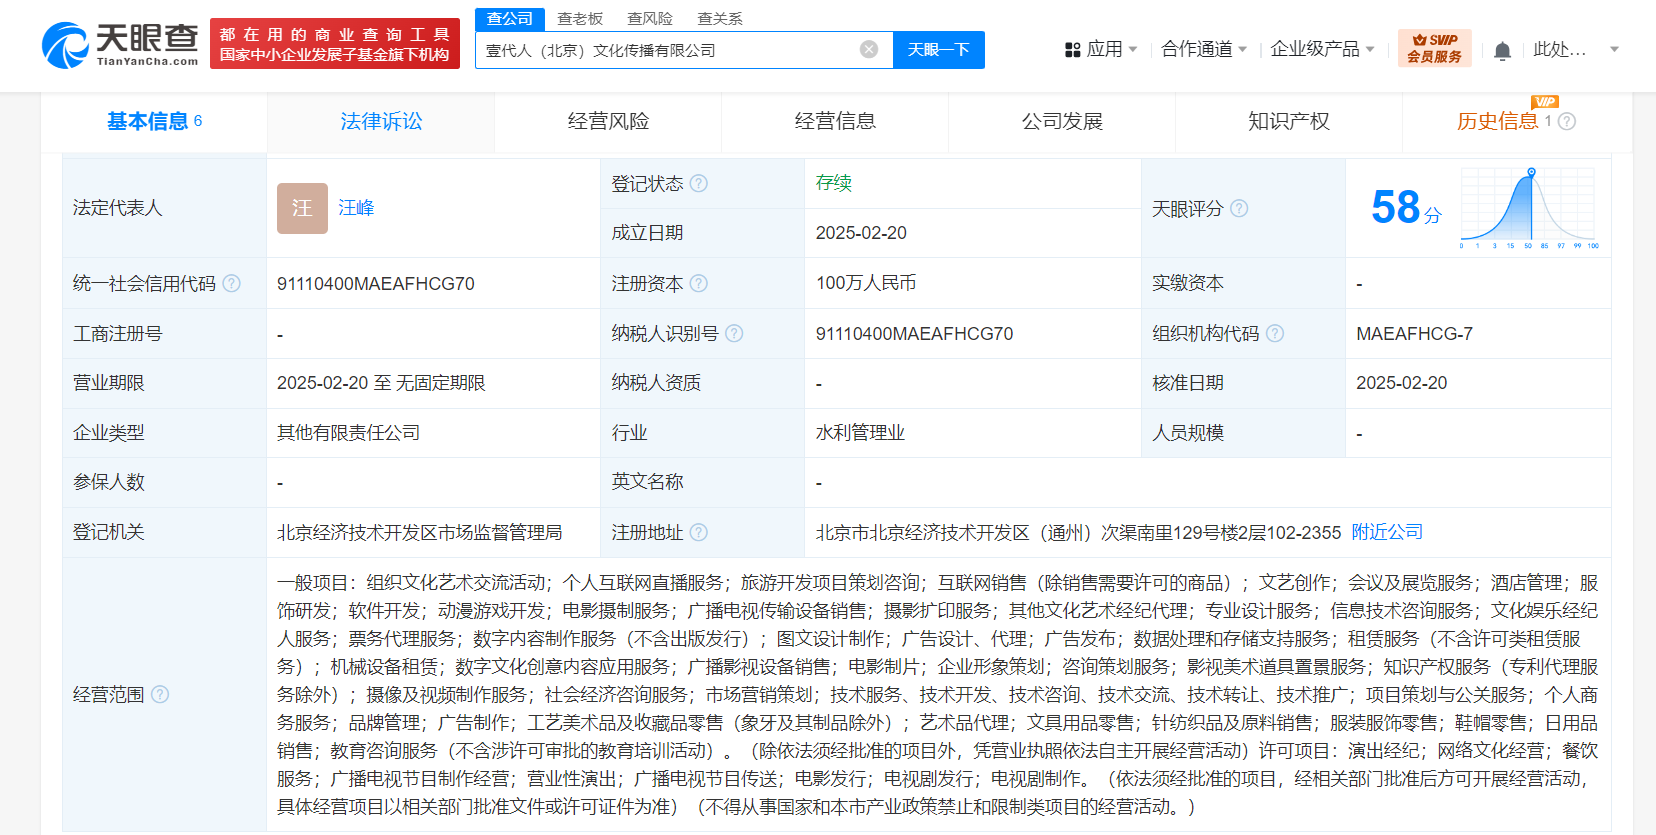Click help icon beside 统一社会信用代码

[x=231, y=283]
